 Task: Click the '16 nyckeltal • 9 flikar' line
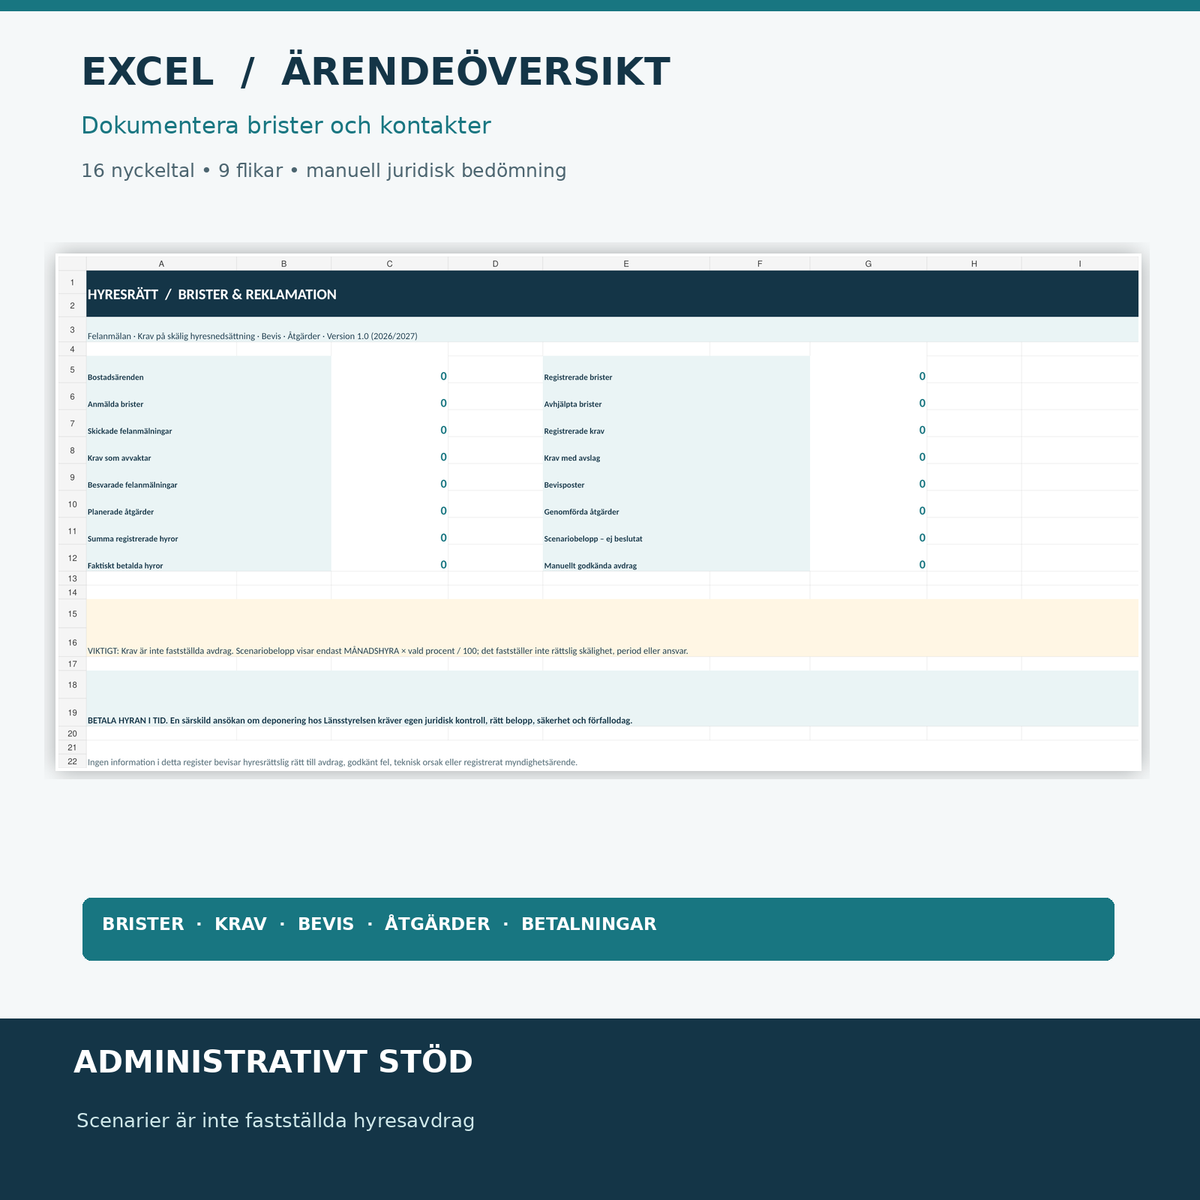pos(324,171)
